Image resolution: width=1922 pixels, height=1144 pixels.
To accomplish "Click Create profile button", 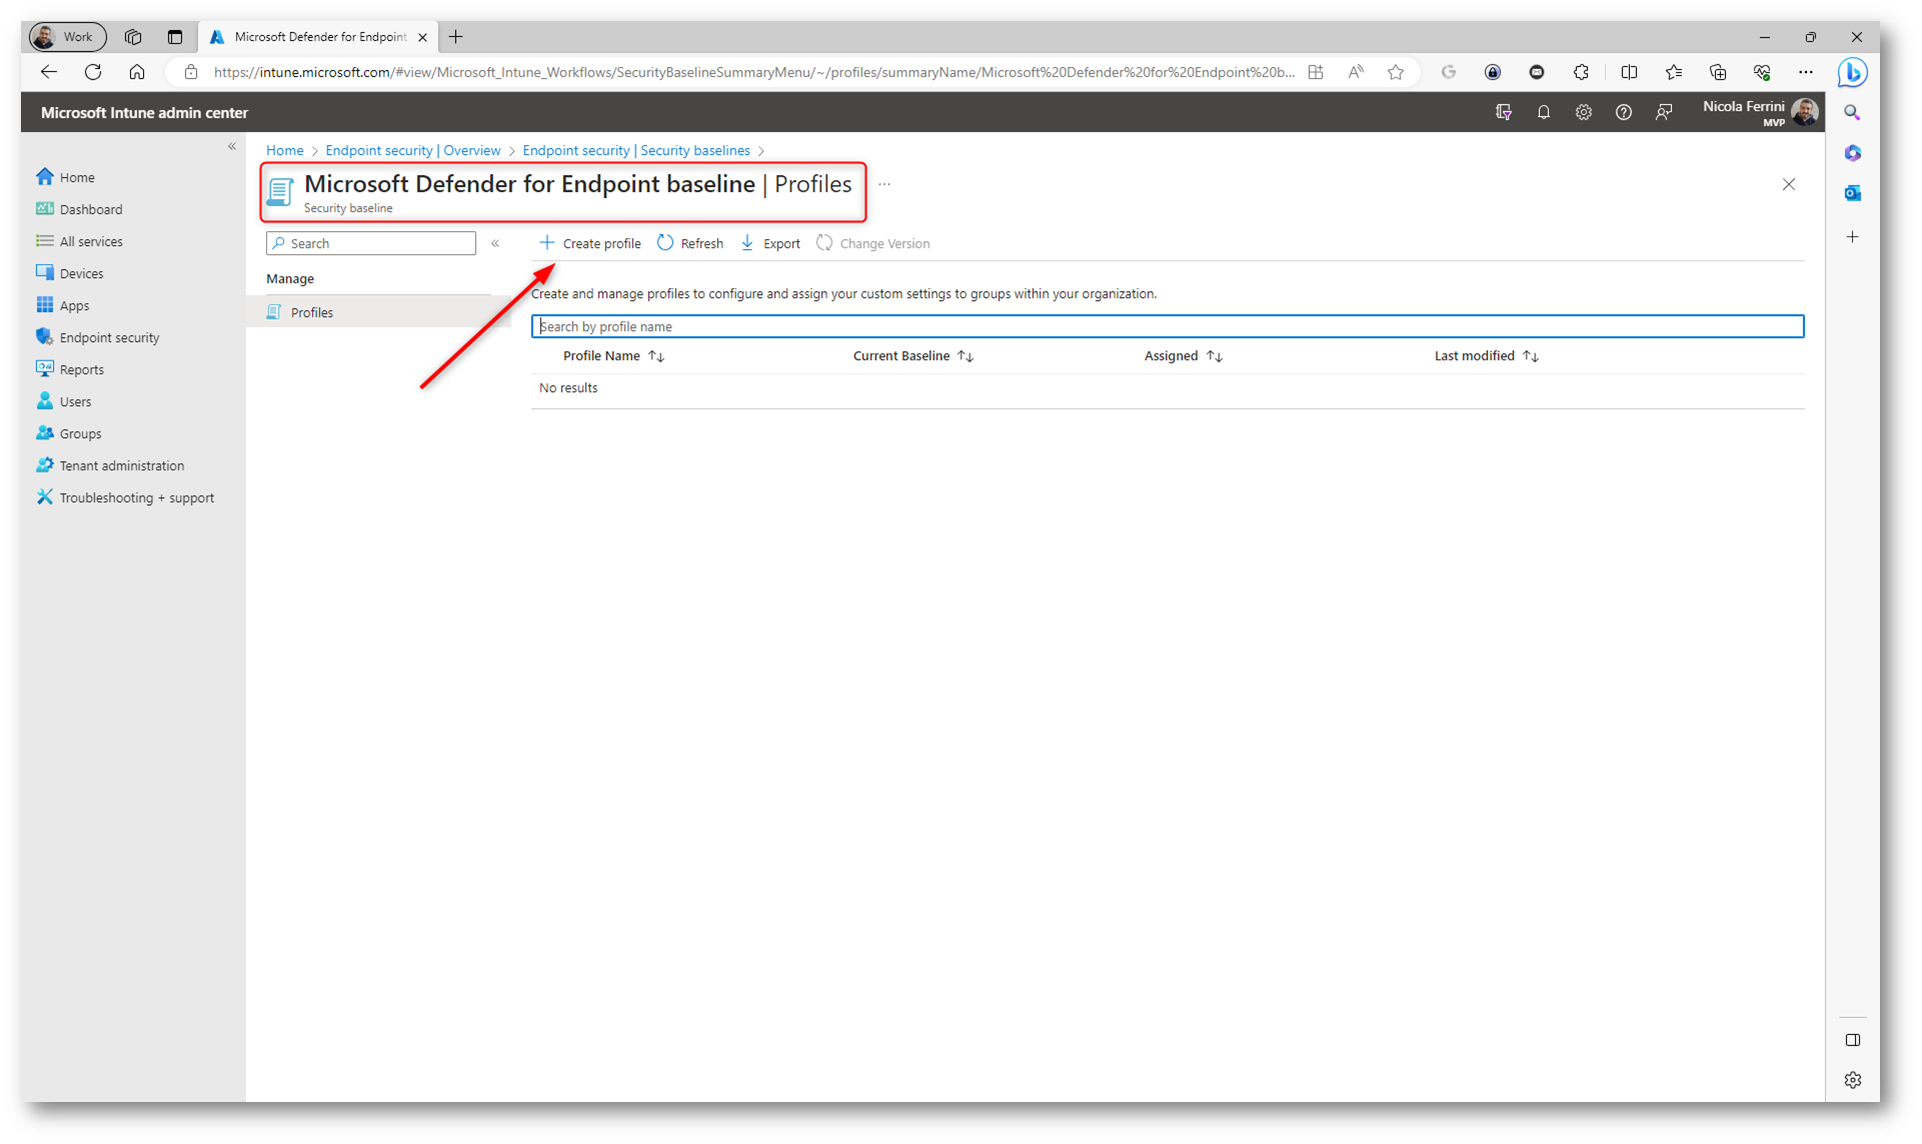I will (x=590, y=243).
